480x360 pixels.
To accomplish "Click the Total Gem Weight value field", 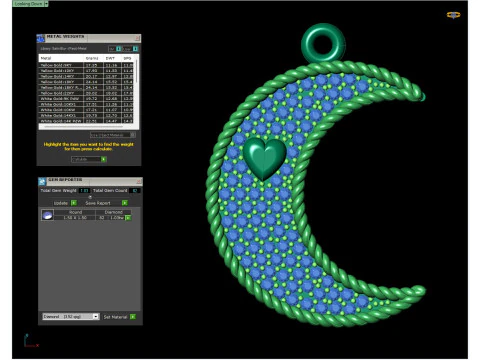I will [x=84, y=191].
